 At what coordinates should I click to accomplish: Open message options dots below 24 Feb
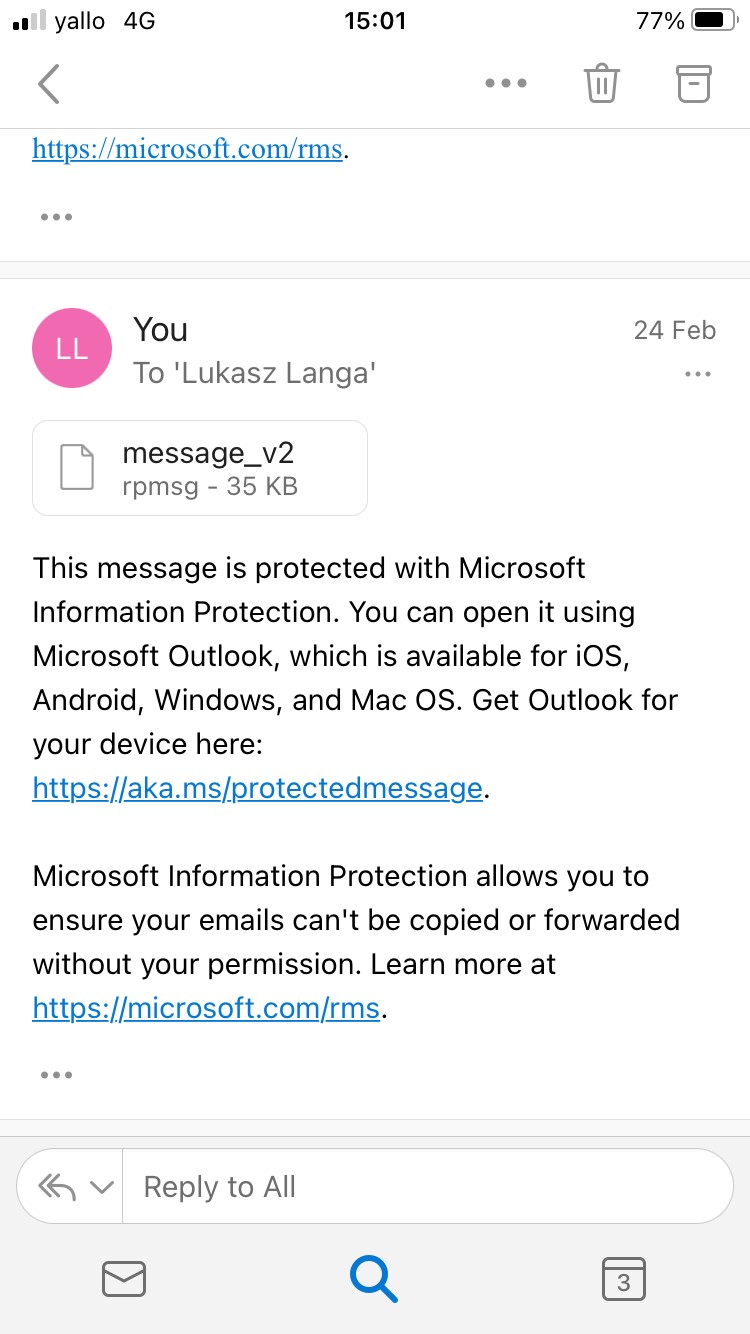tap(697, 374)
